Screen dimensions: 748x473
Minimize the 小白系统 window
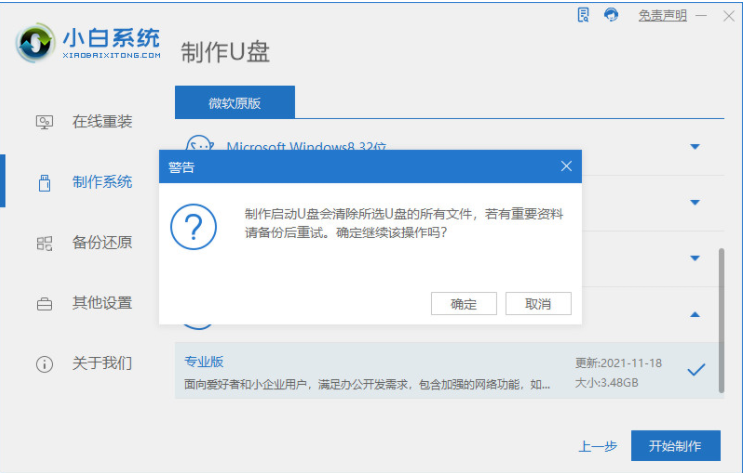click(x=701, y=16)
